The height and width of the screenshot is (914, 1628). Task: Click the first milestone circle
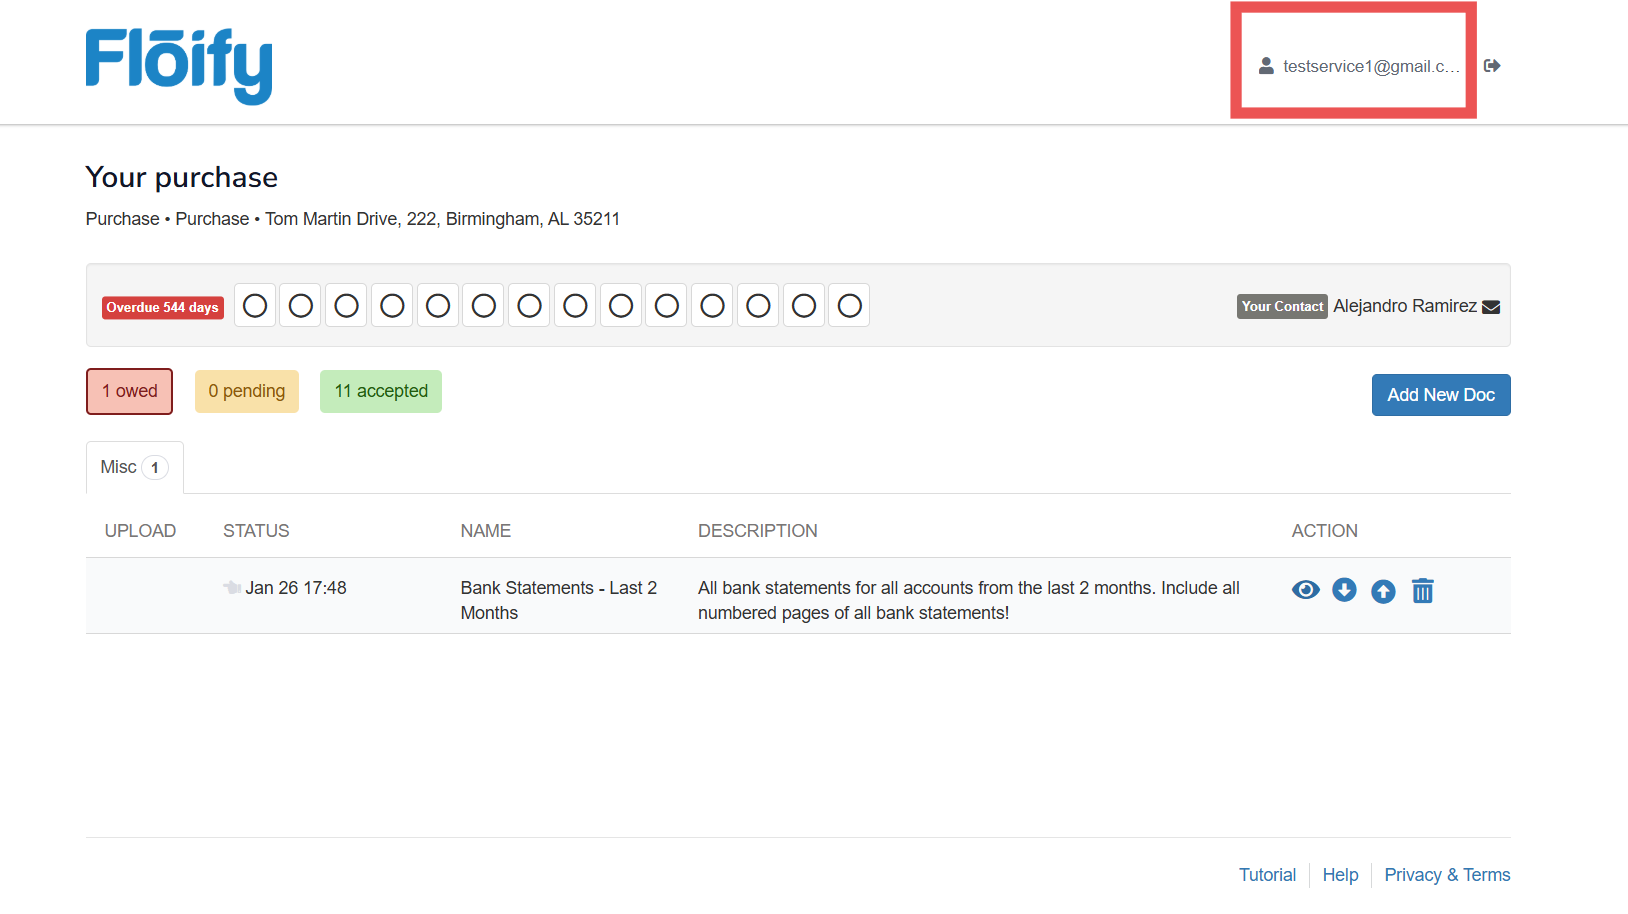pos(255,305)
